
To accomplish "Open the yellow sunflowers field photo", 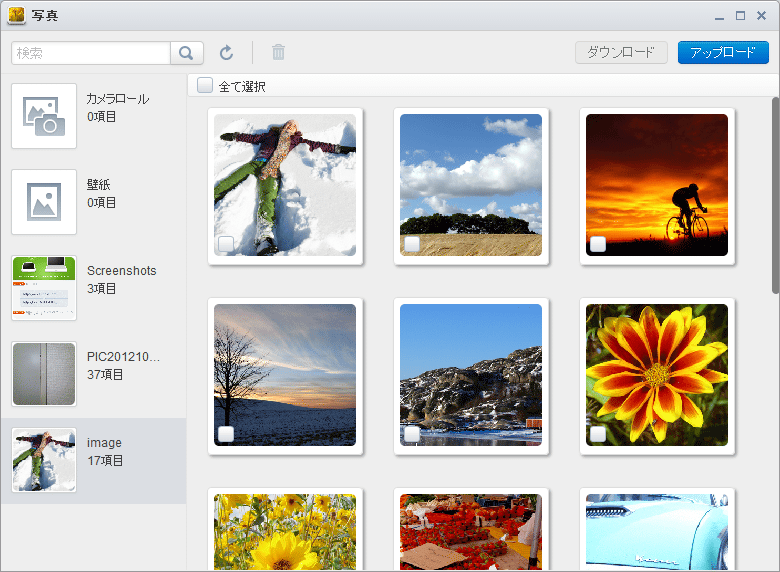I will click(285, 532).
